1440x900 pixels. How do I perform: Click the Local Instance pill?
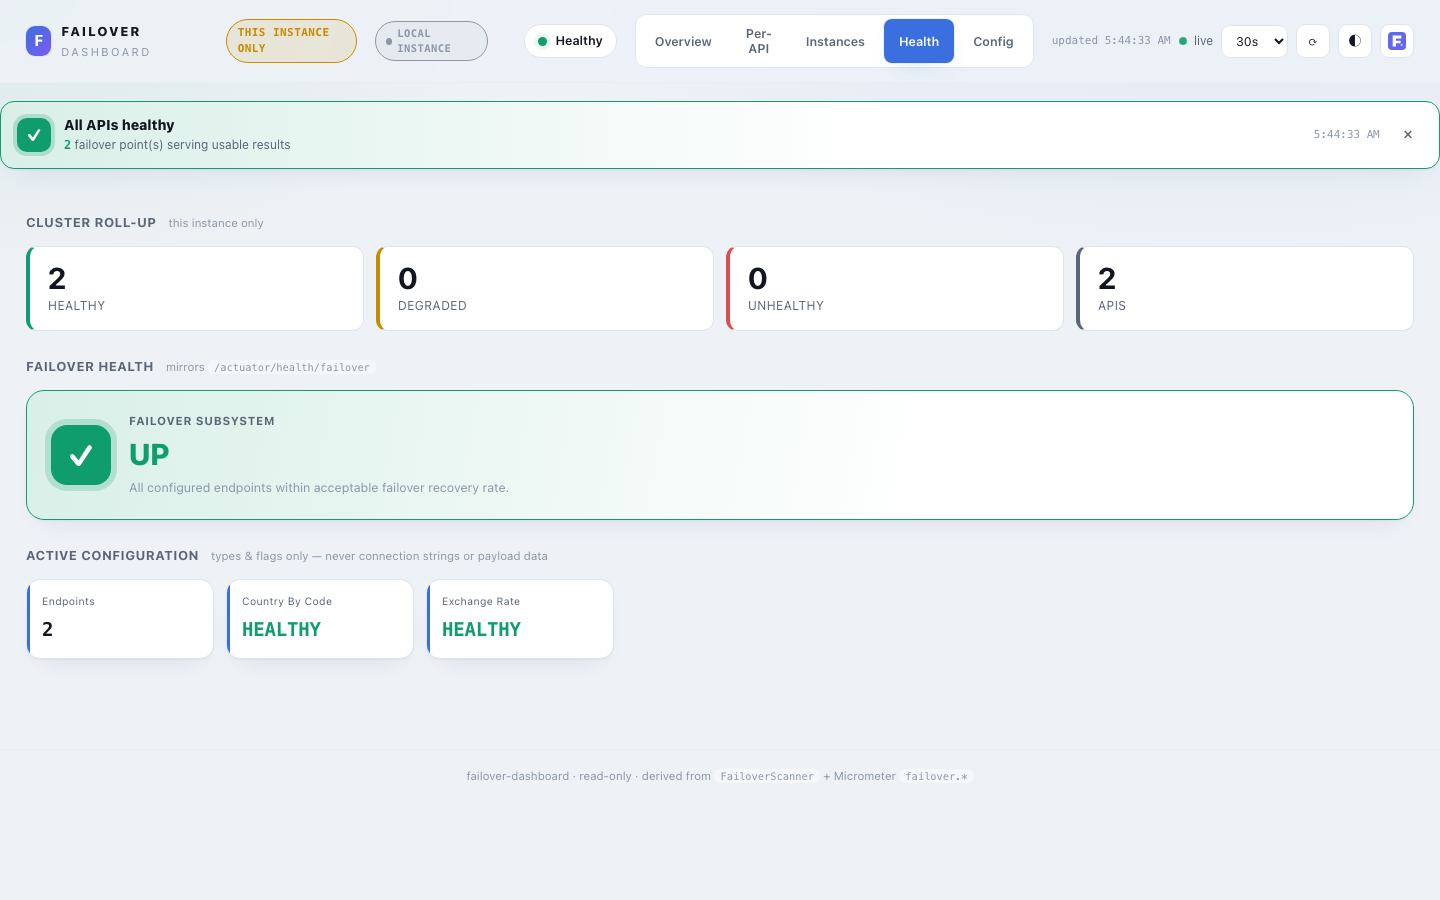tap(431, 41)
